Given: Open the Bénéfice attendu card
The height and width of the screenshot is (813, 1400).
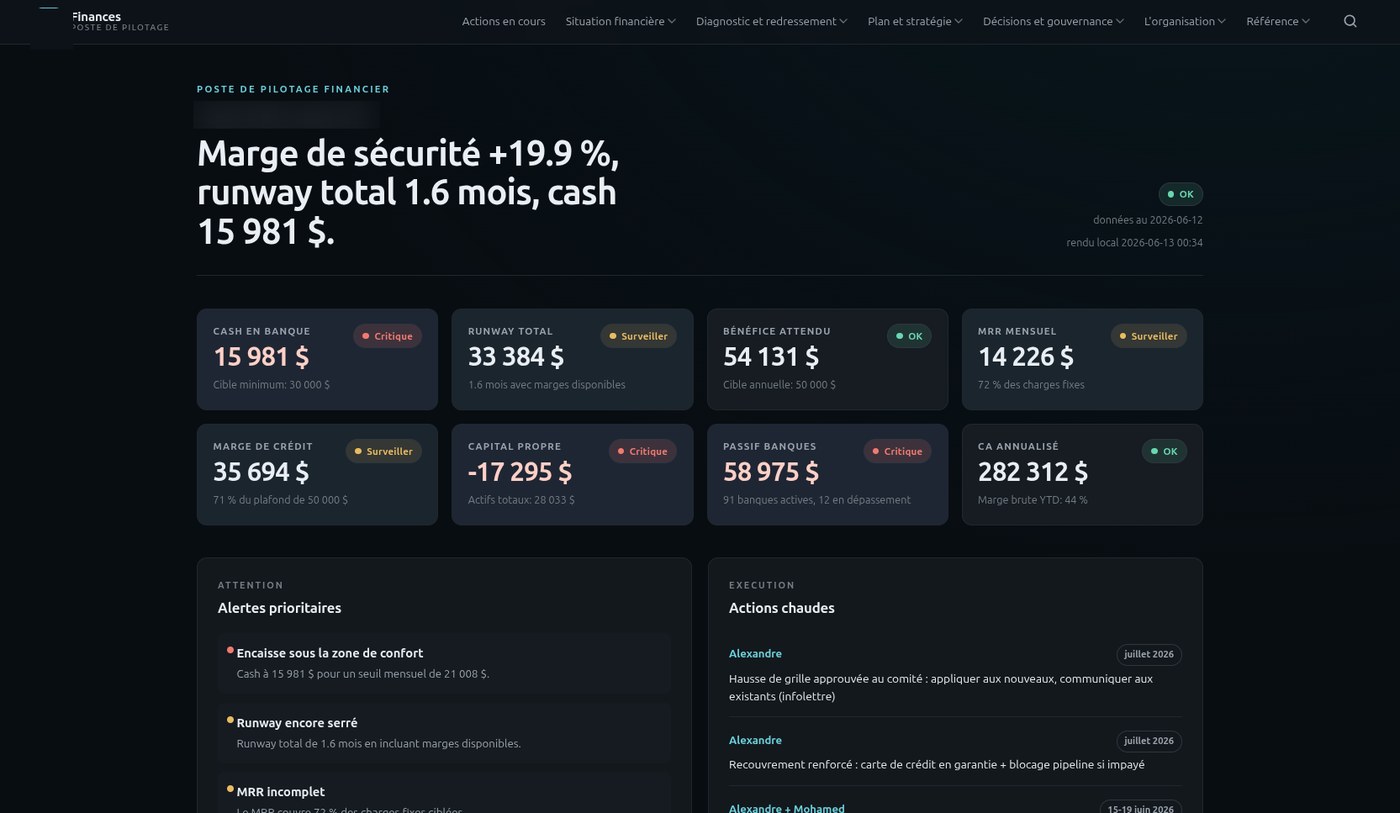Looking at the screenshot, I should point(827,359).
